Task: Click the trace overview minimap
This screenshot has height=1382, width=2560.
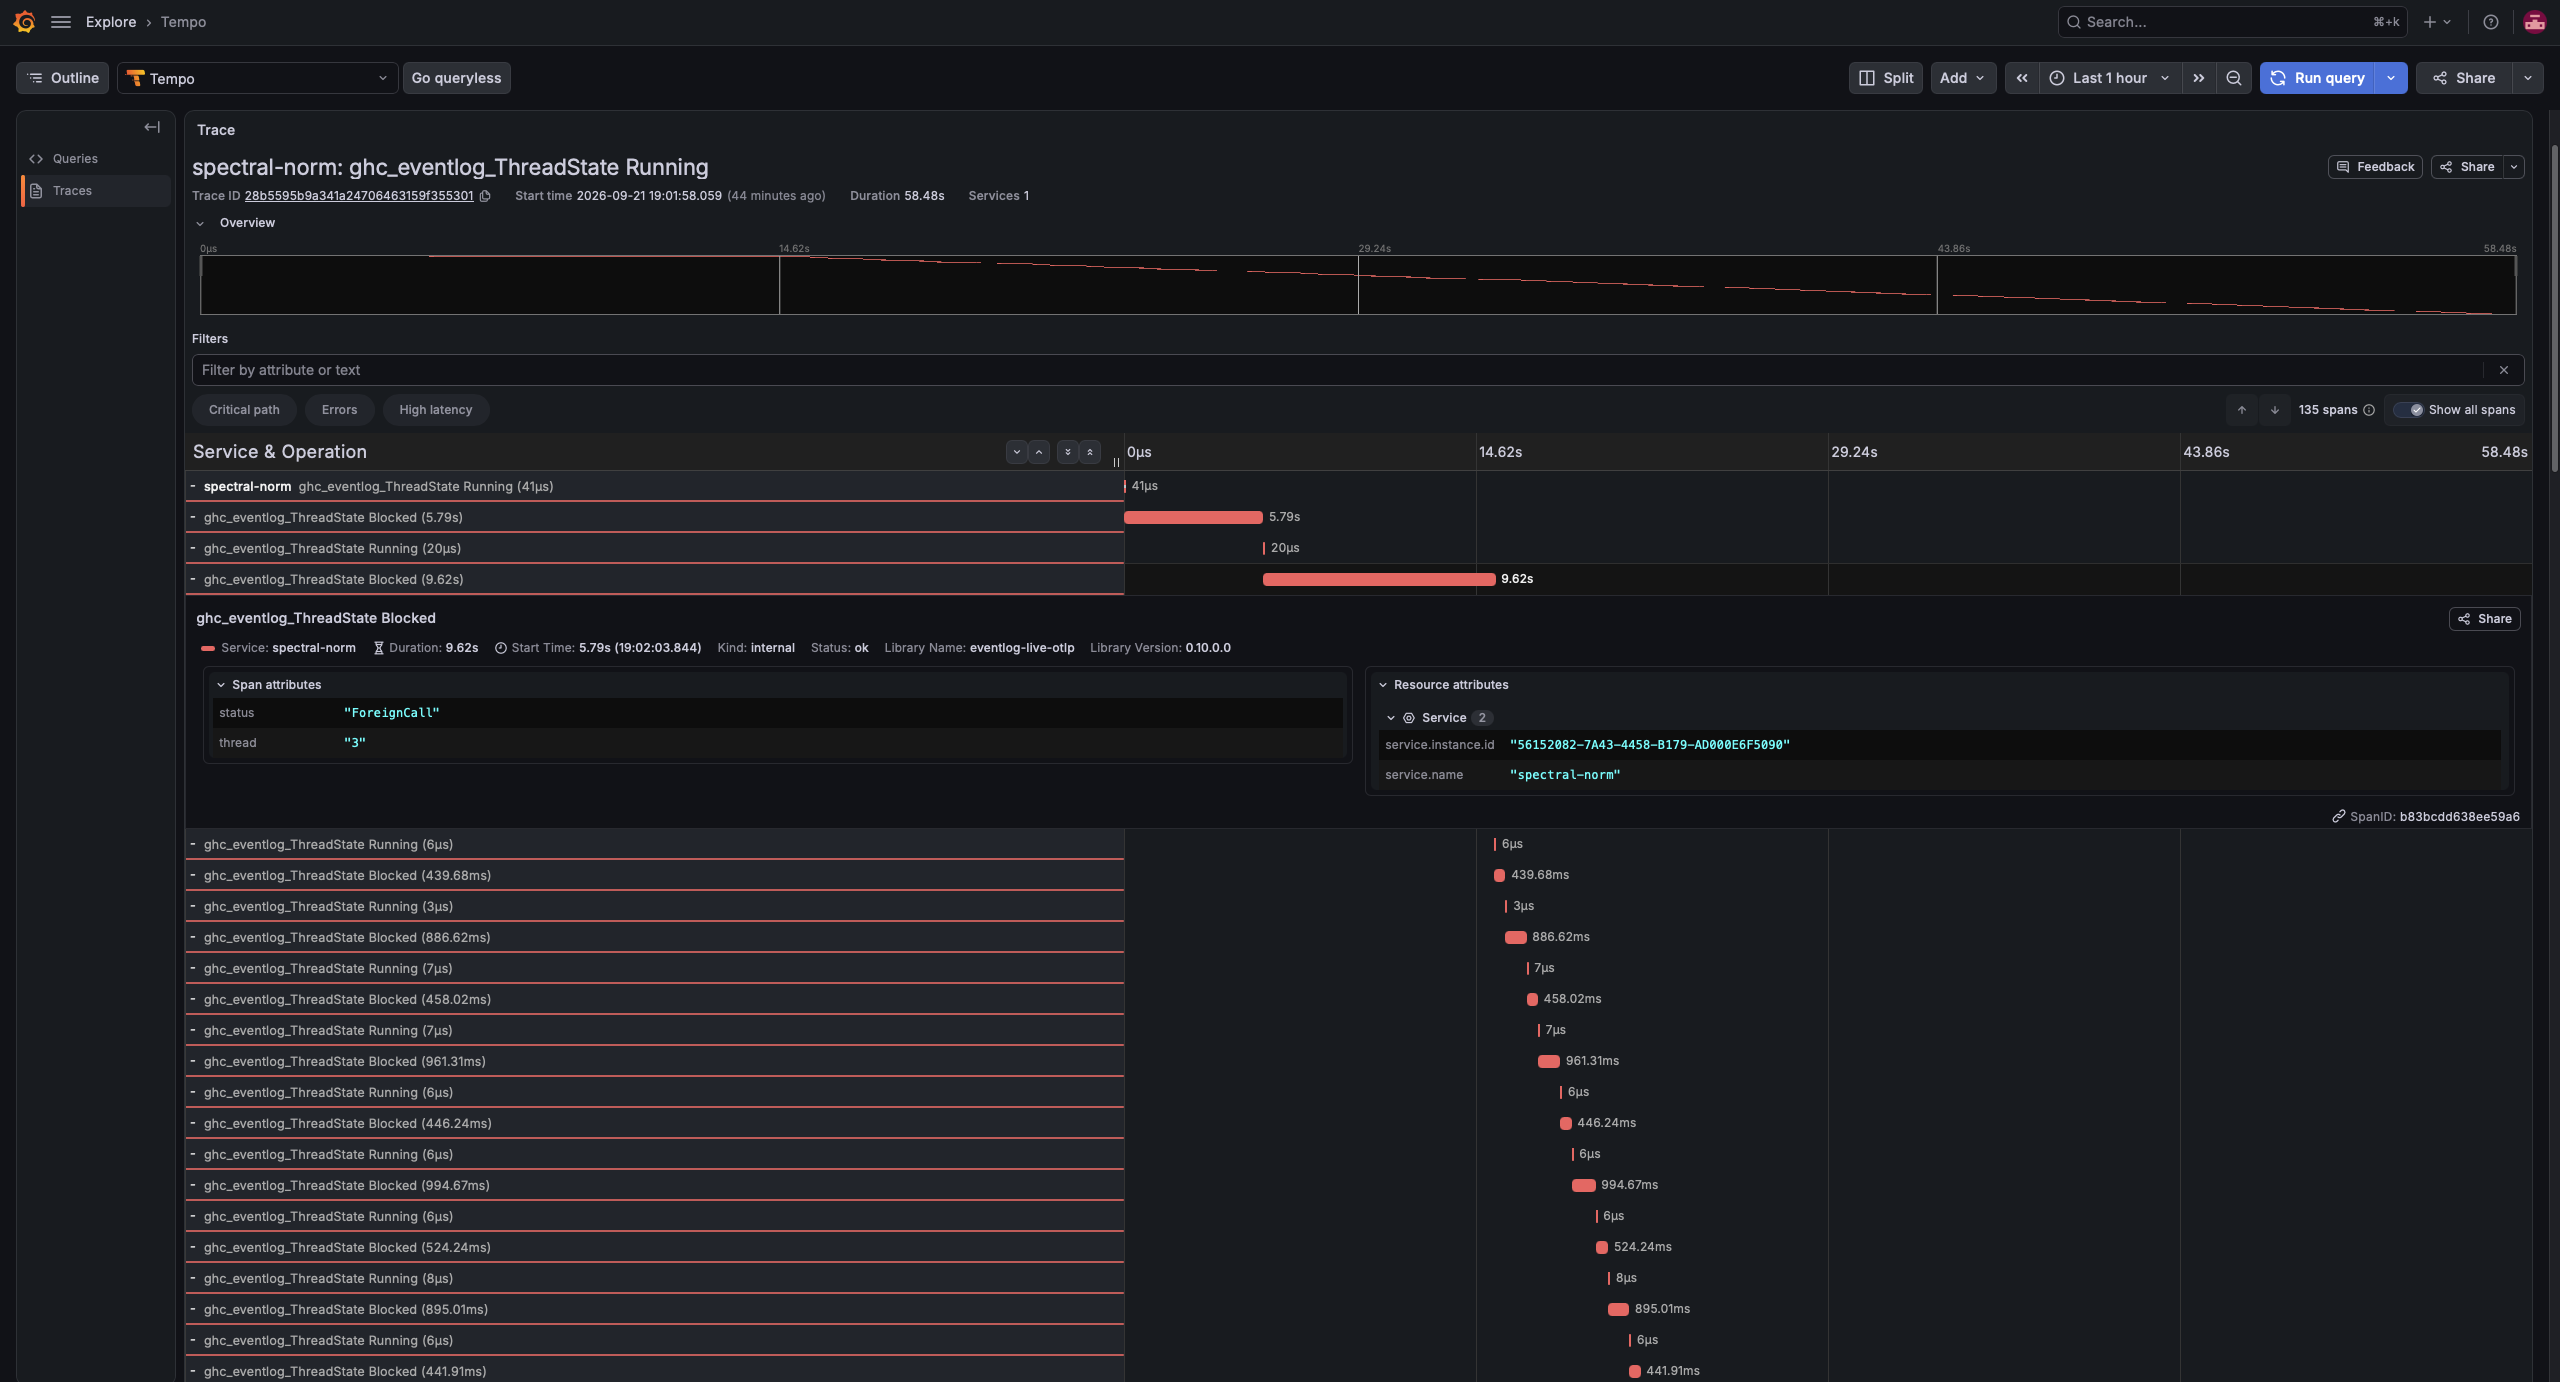Action: pos(1358,285)
